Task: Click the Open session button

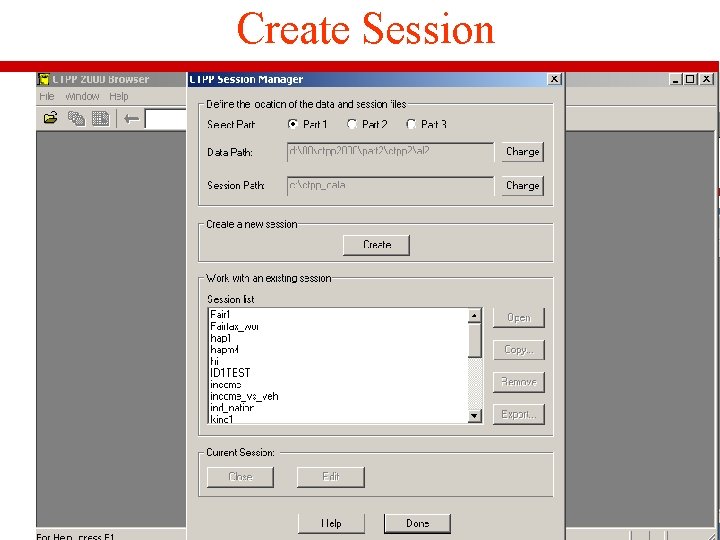Action: (519, 318)
